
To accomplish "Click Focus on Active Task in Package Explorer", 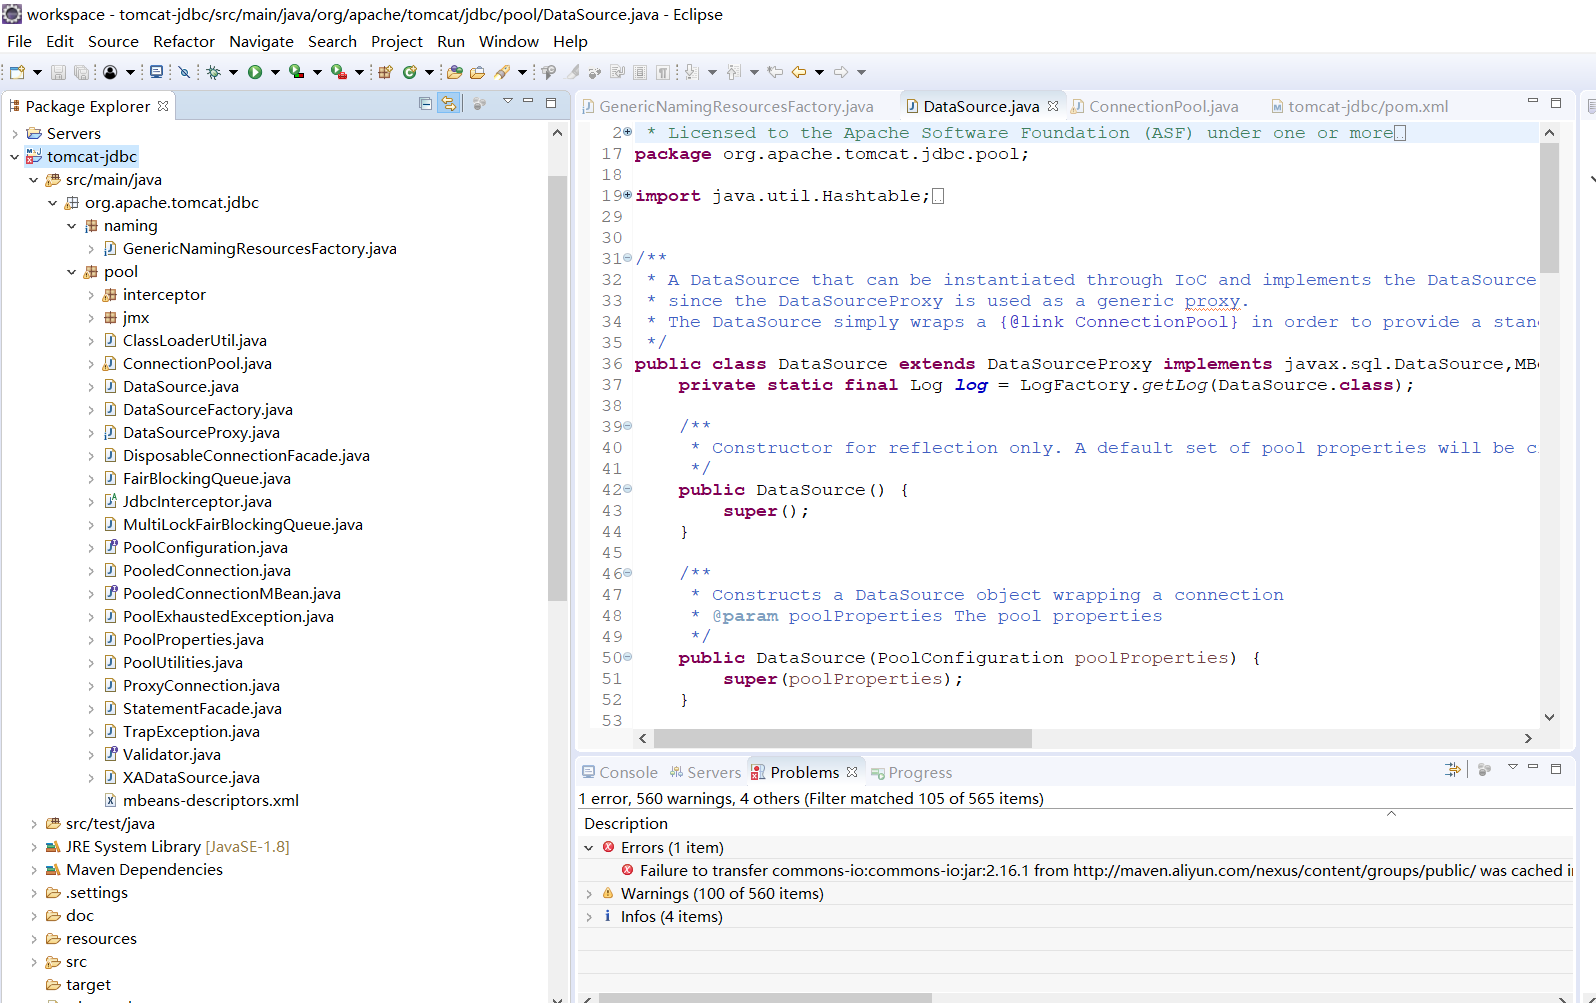I will [x=479, y=103].
